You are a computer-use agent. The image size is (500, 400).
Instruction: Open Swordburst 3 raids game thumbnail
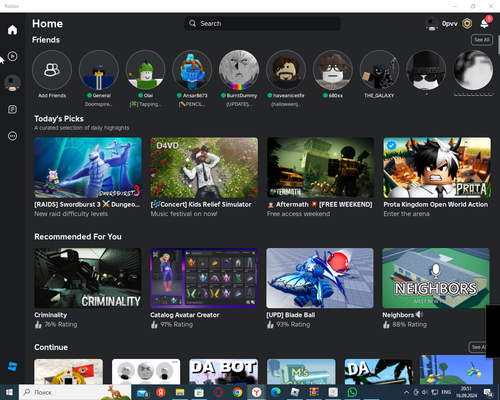pyautogui.click(x=88, y=168)
